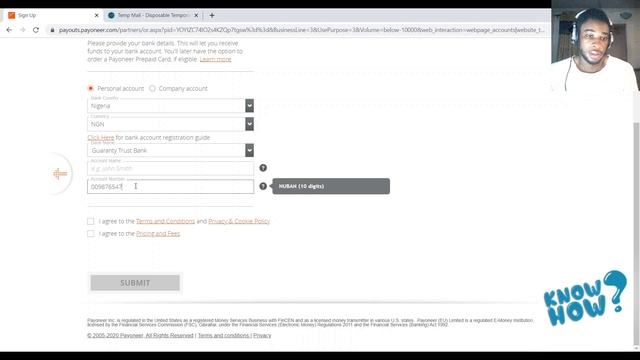Click the Account Number input field
The image size is (640, 360).
170,187
